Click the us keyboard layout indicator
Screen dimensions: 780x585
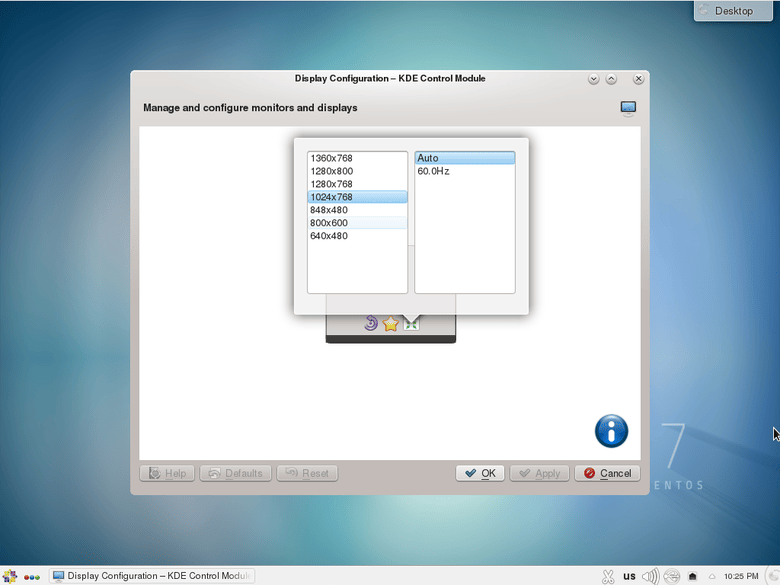629,576
